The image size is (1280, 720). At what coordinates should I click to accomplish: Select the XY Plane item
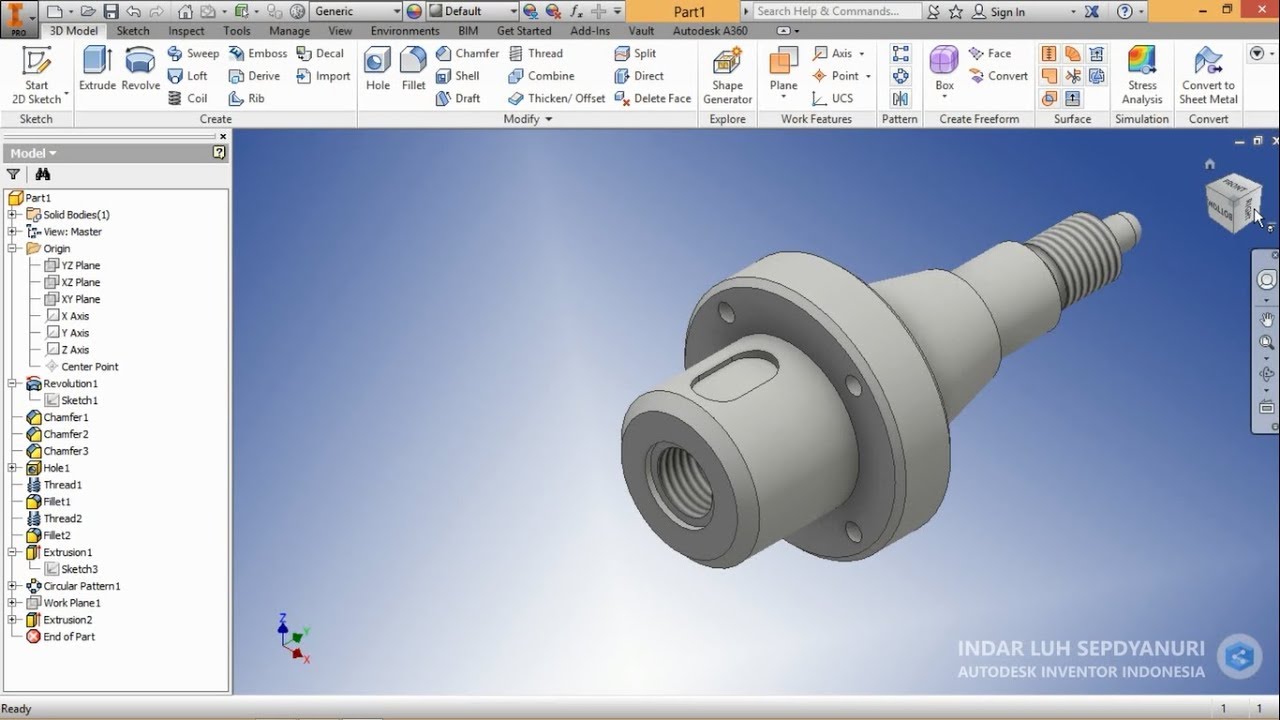tap(80, 299)
